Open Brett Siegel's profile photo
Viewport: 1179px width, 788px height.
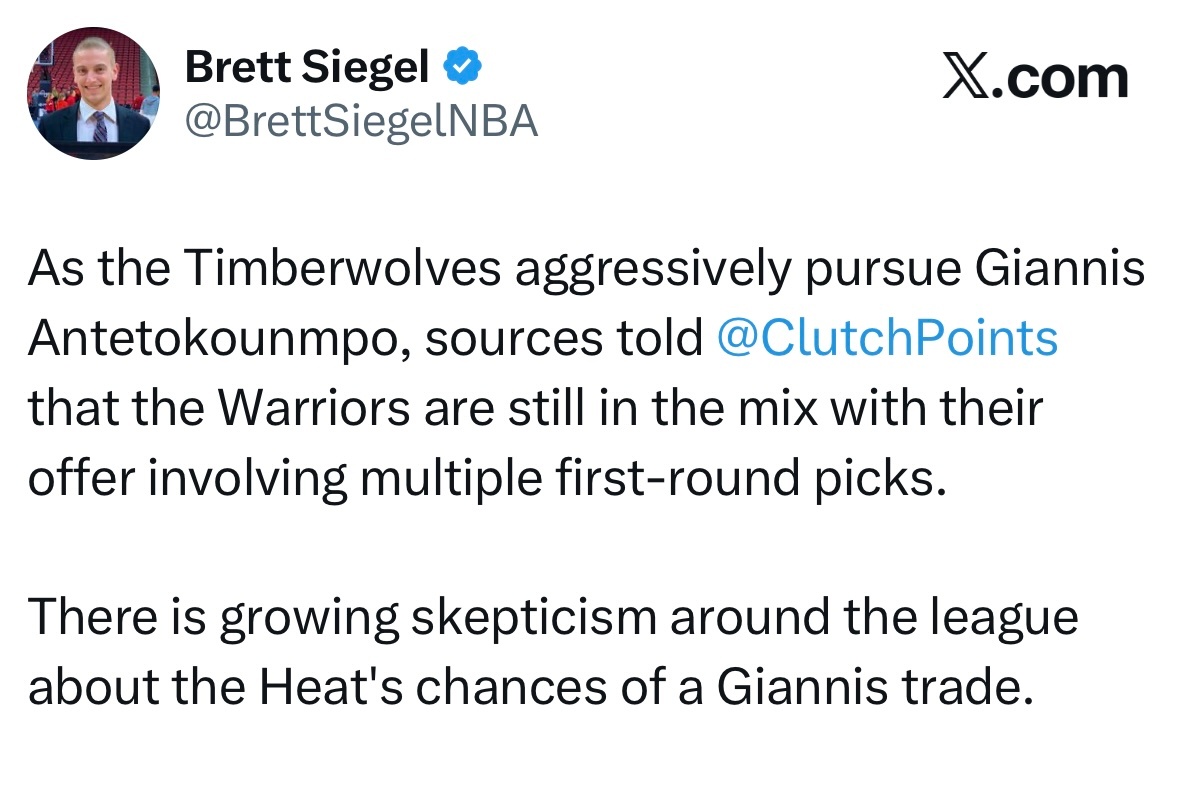(93, 93)
